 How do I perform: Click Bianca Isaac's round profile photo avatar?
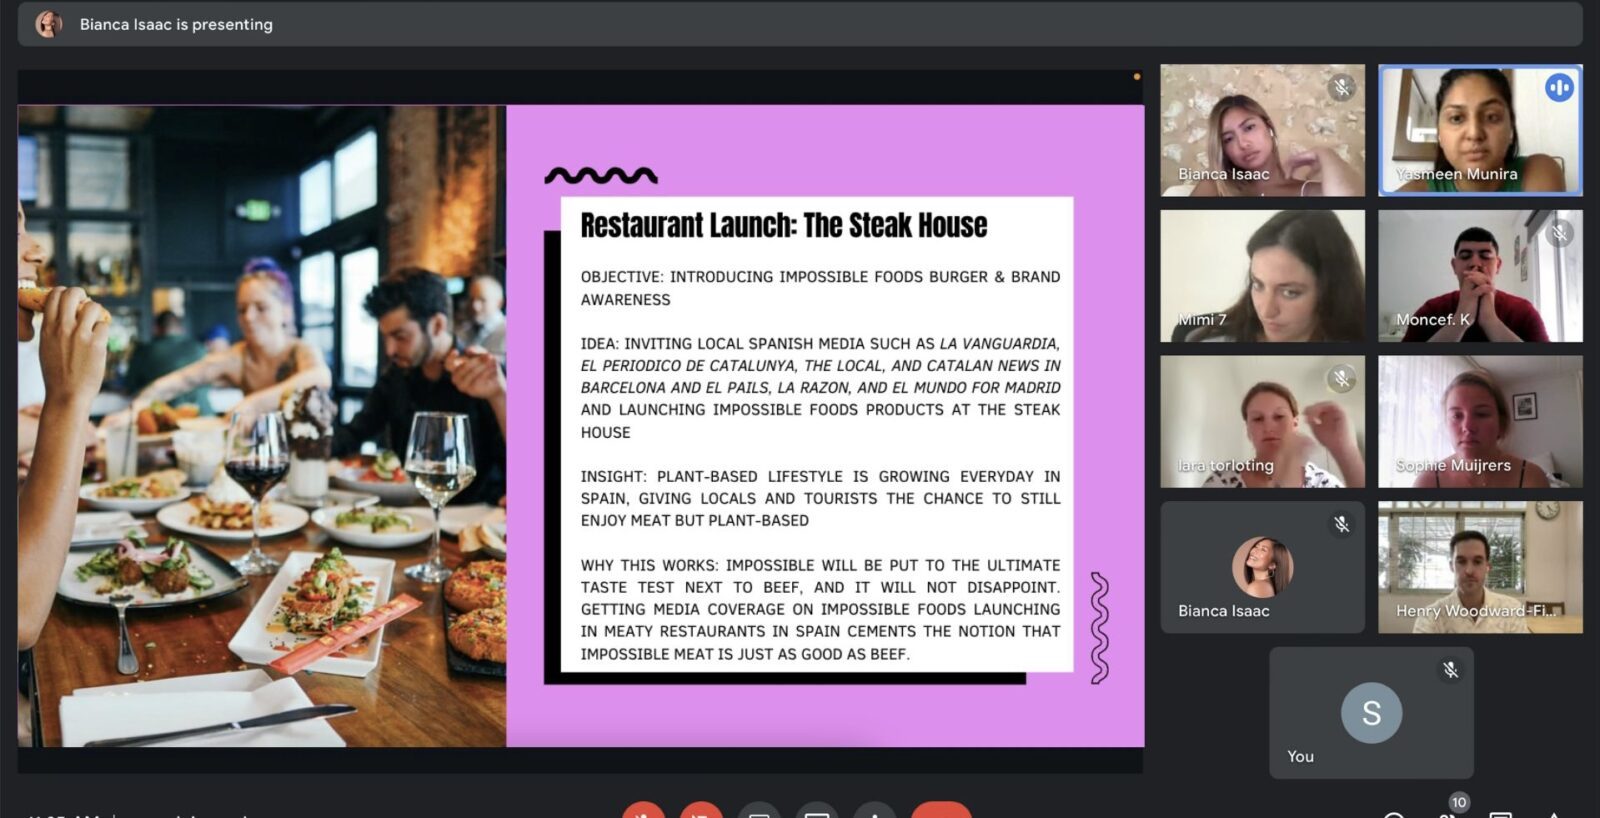click(1262, 567)
